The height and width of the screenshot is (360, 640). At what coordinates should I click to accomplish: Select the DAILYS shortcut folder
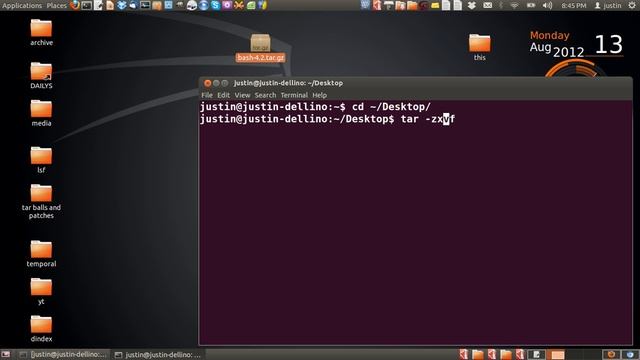(x=41, y=76)
